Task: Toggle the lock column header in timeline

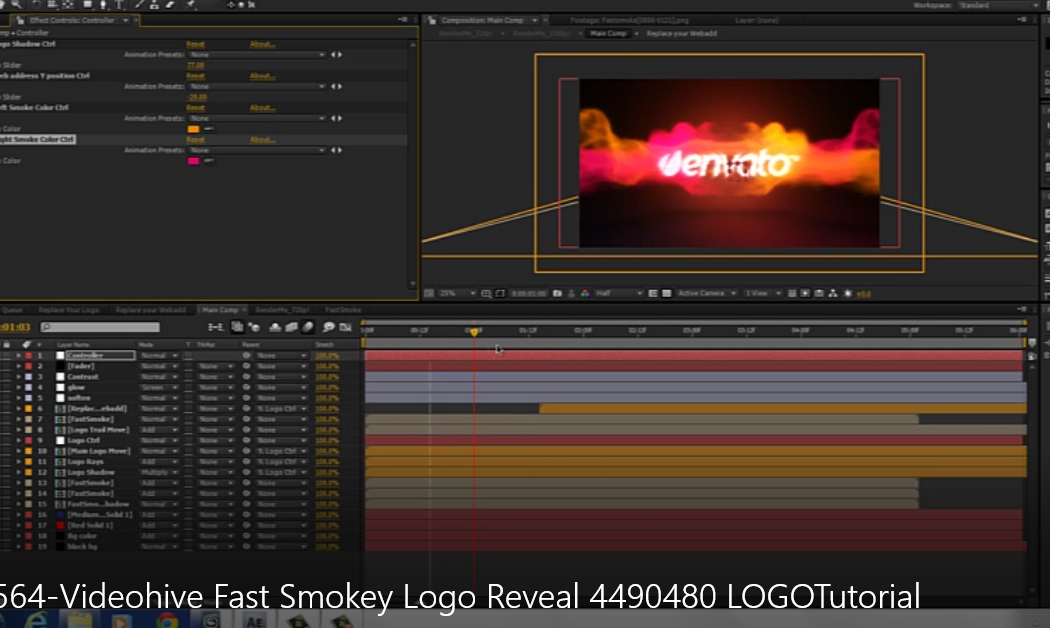Action: pos(7,345)
